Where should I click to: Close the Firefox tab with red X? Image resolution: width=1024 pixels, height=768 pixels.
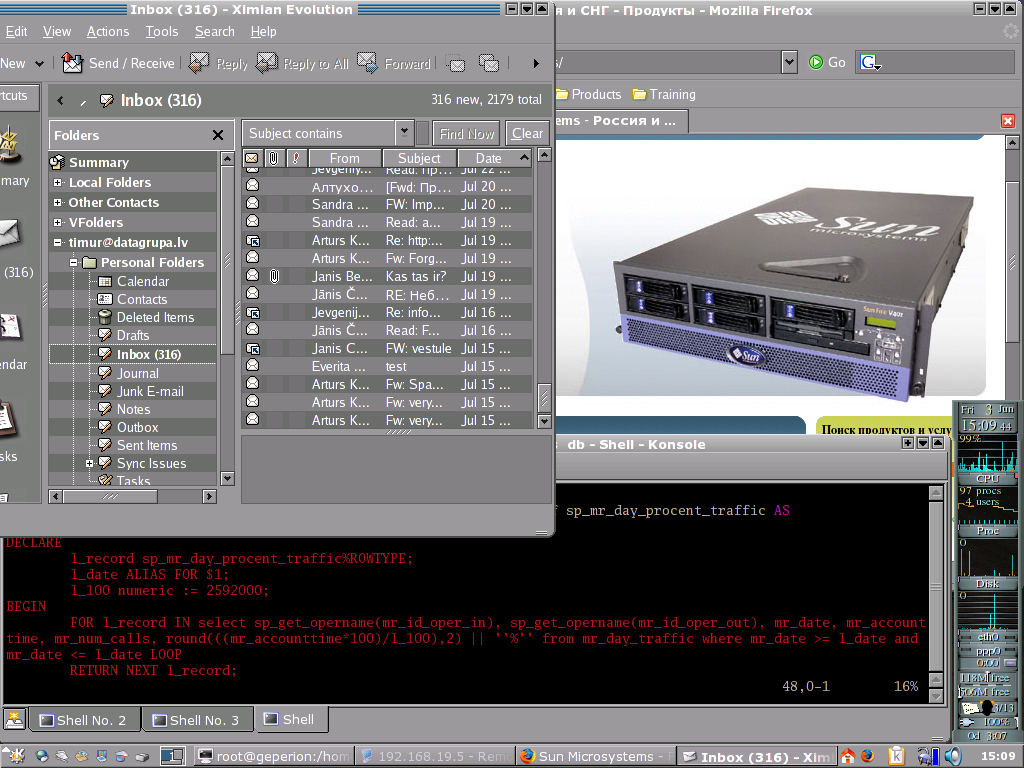(x=1008, y=121)
